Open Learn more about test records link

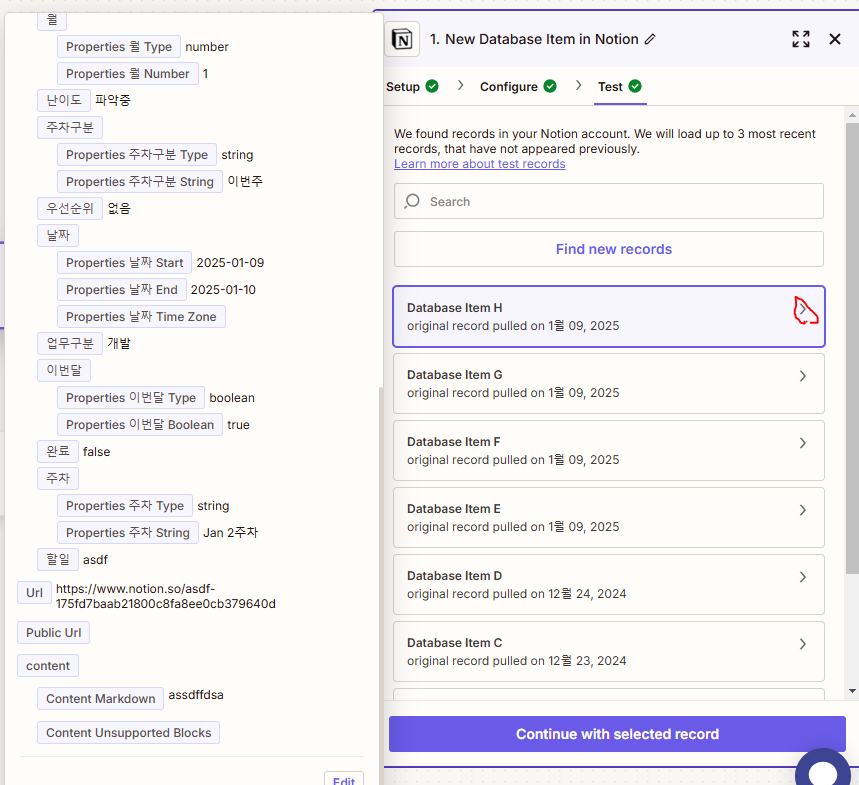[x=479, y=164]
